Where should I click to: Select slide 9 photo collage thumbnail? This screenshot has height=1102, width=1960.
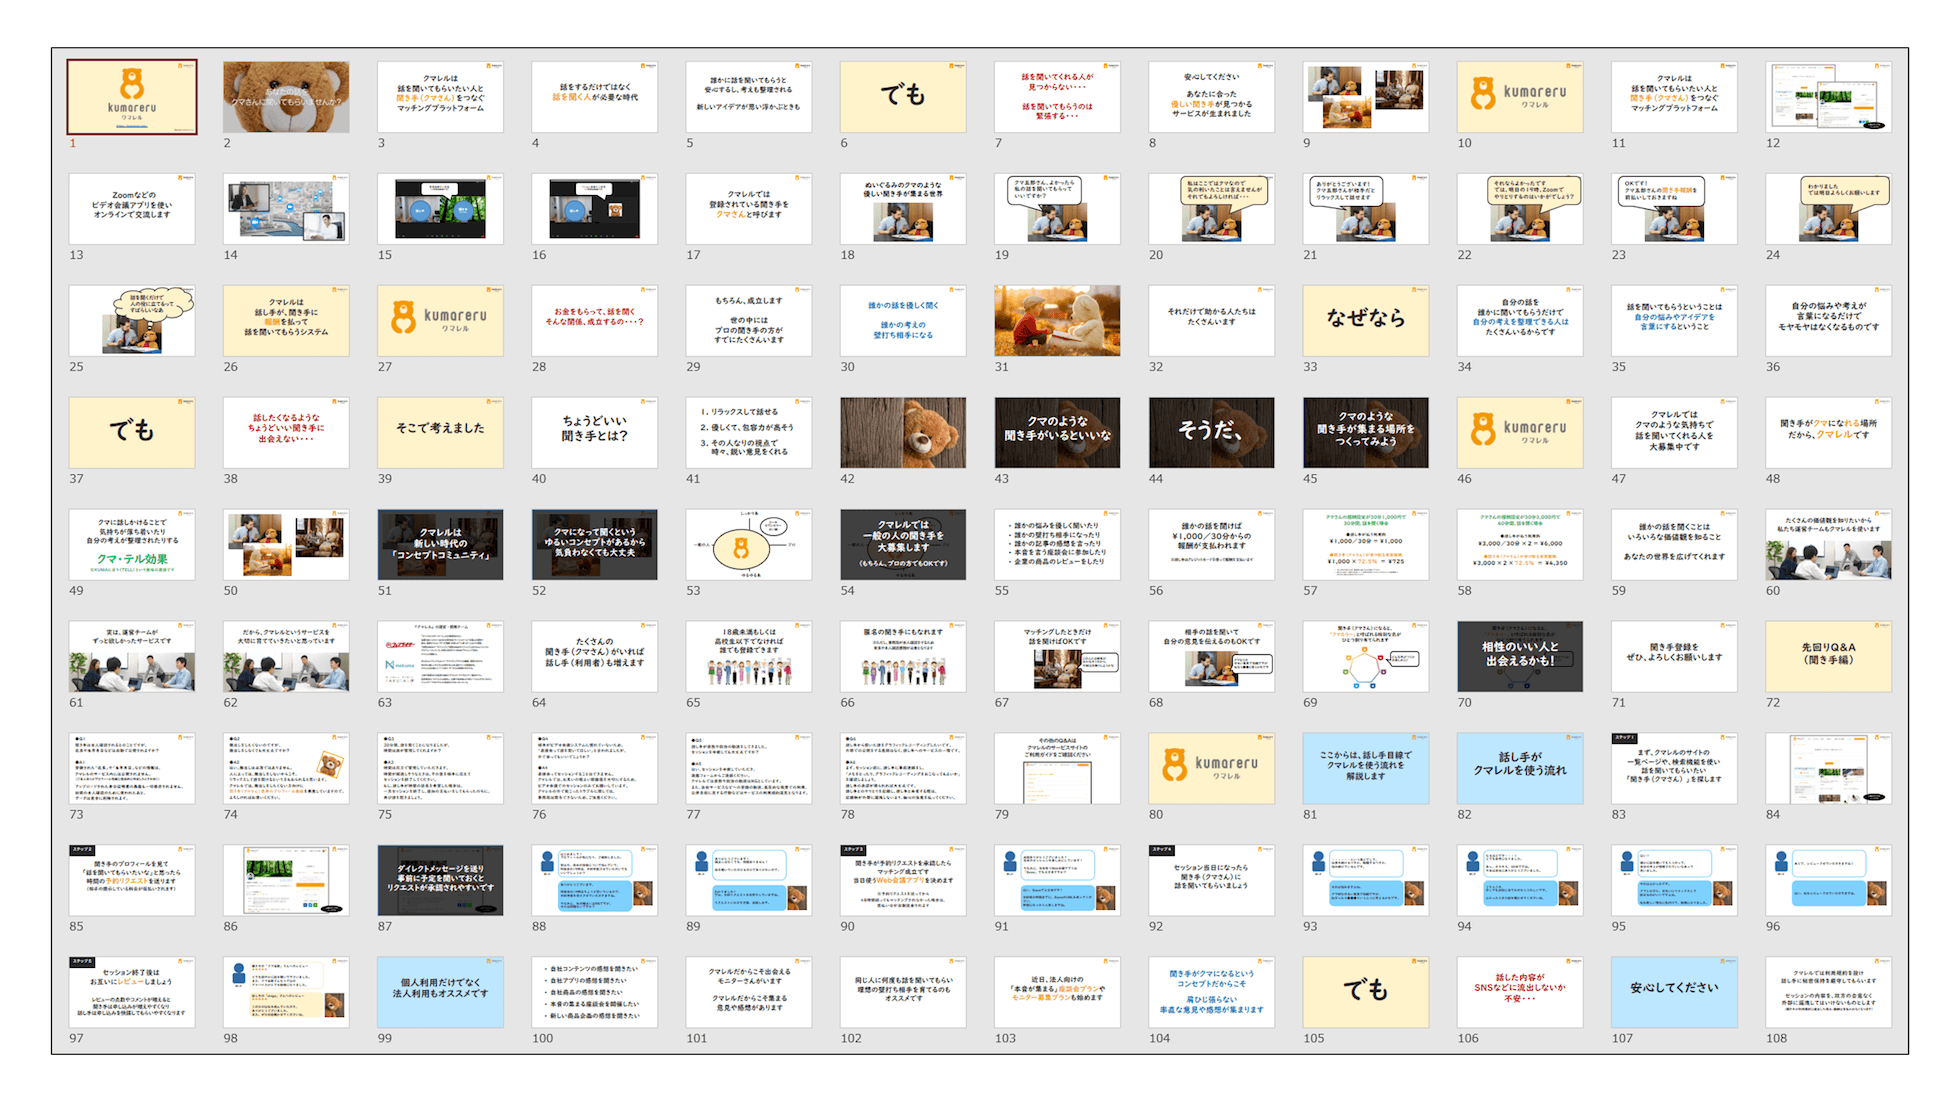point(1366,97)
